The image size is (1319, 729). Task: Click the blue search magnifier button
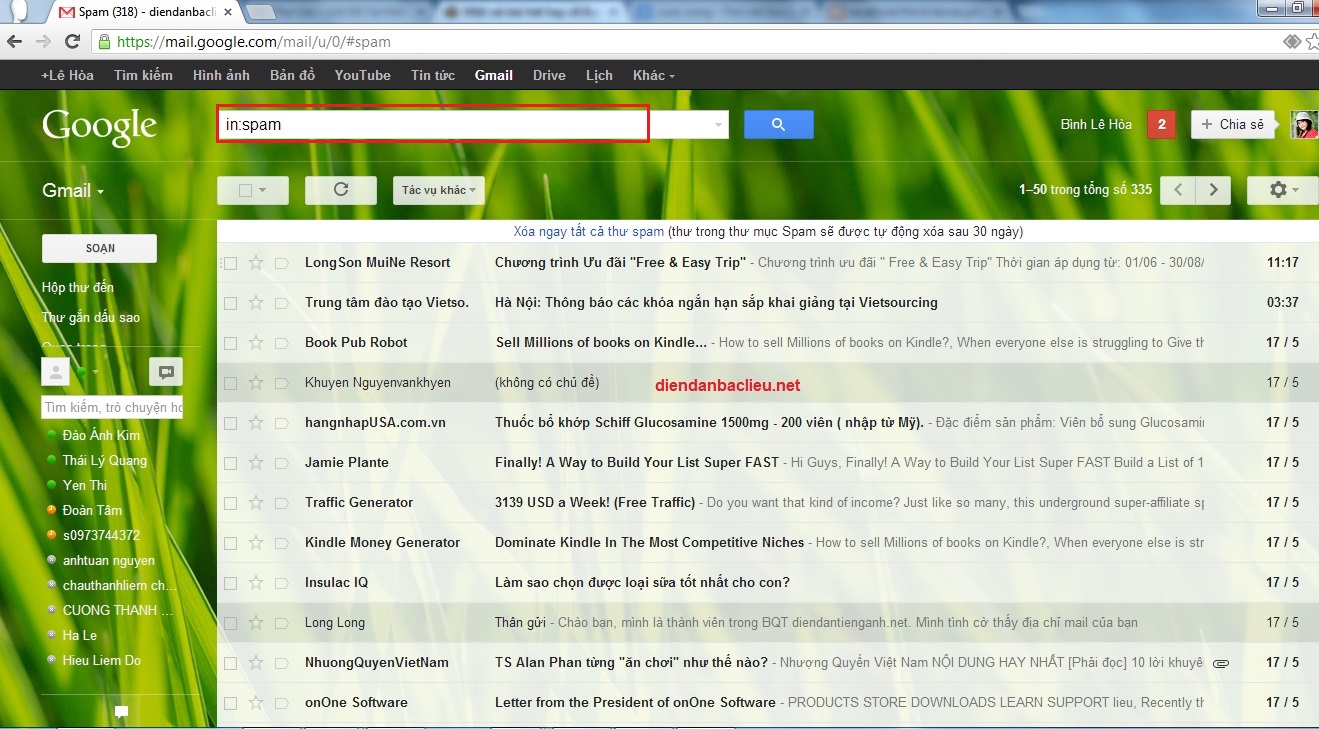click(x=778, y=125)
